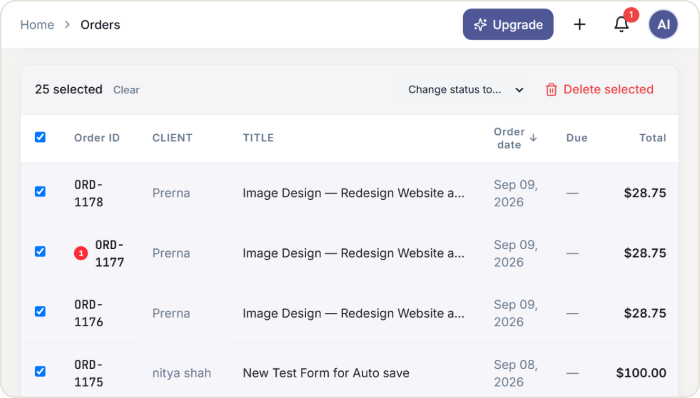
Task: Click the 25 selected label
Action: [x=69, y=89]
